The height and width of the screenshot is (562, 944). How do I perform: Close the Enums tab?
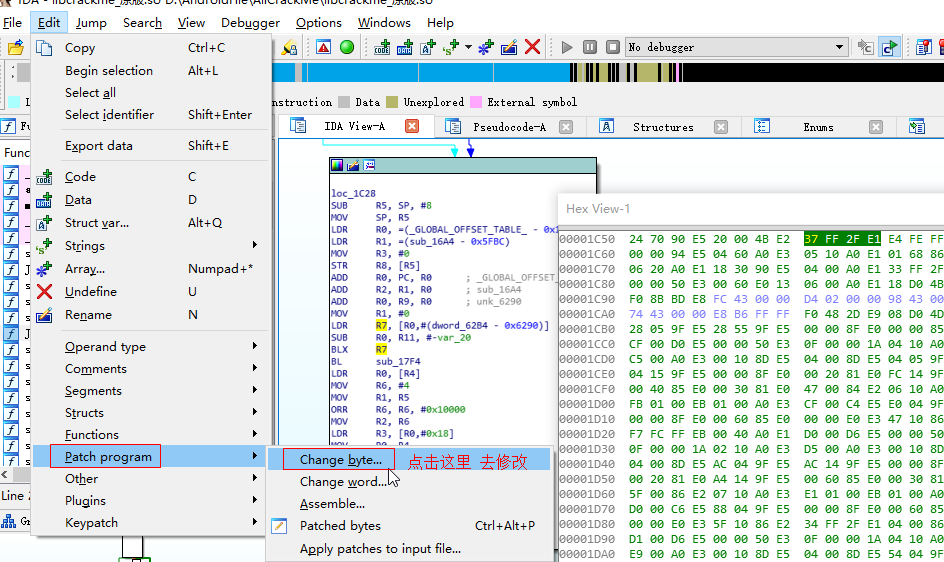[x=876, y=127]
